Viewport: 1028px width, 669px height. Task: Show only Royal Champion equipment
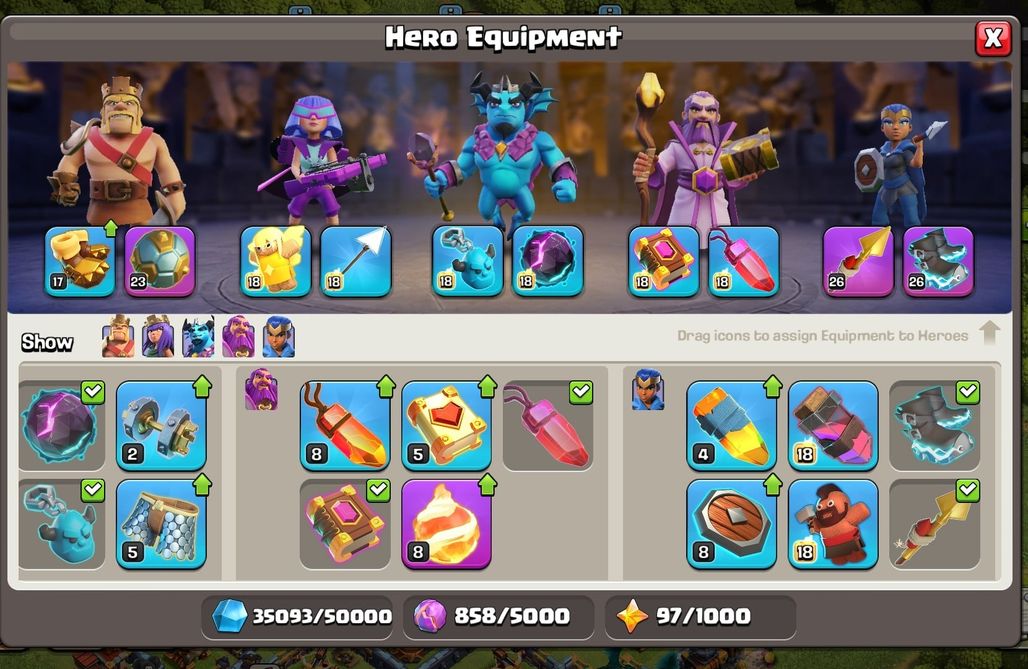[x=279, y=337]
